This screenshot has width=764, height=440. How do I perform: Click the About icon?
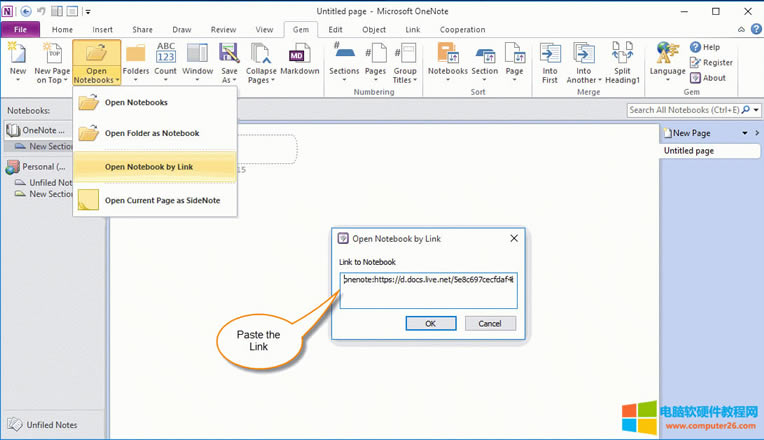point(695,77)
